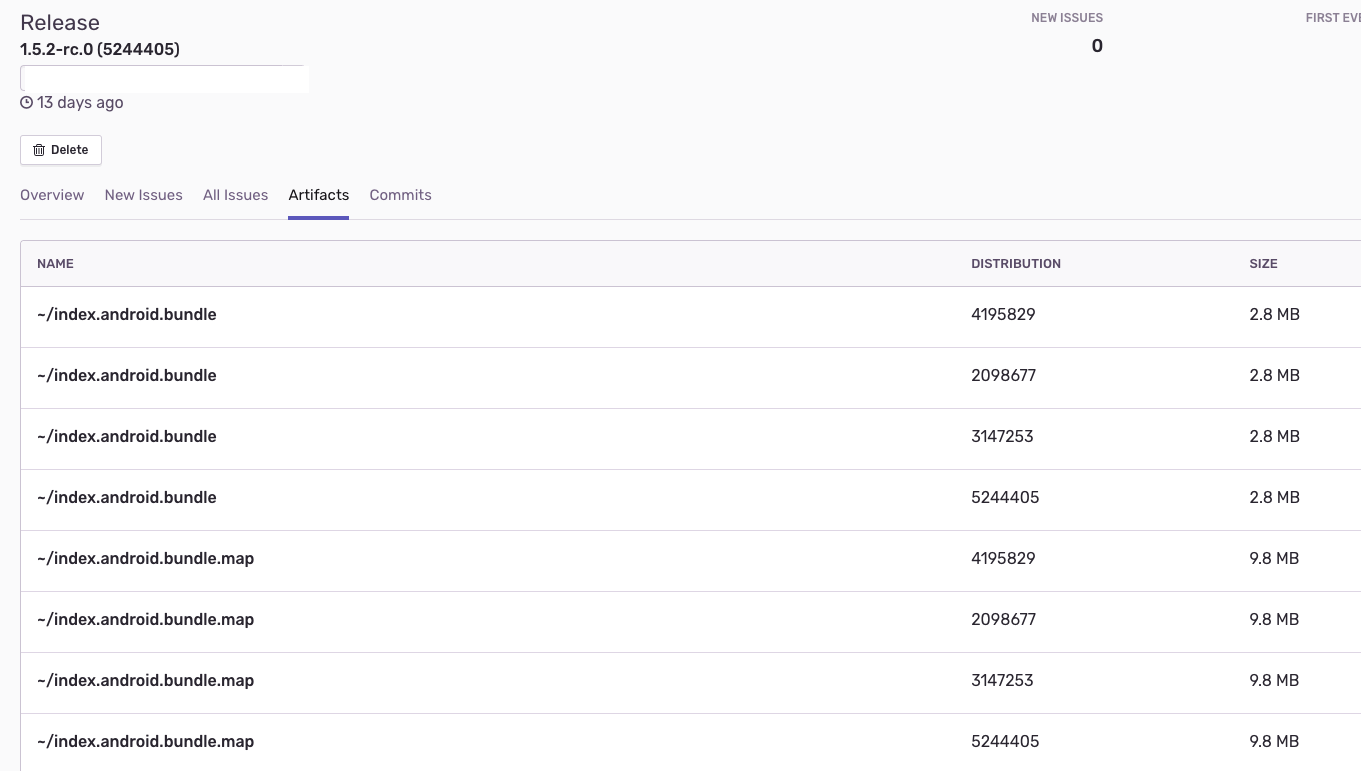Click the clock icon beside 13 days ago
This screenshot has height=771, width=1361.
coord(26,102)
